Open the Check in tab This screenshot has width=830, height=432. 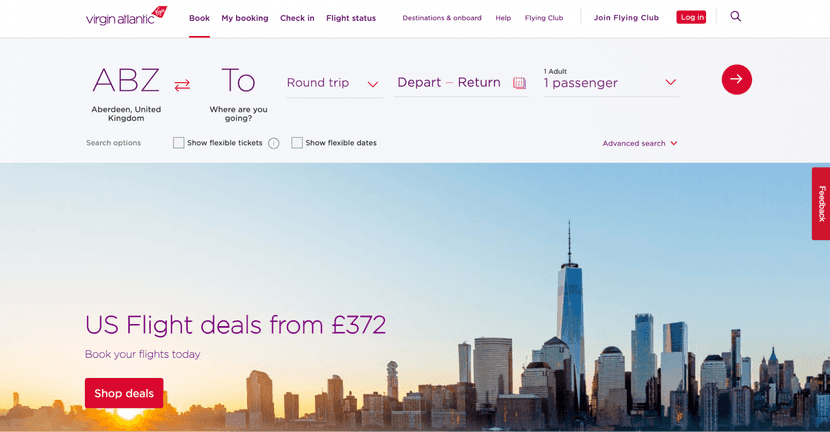(297, 18)
